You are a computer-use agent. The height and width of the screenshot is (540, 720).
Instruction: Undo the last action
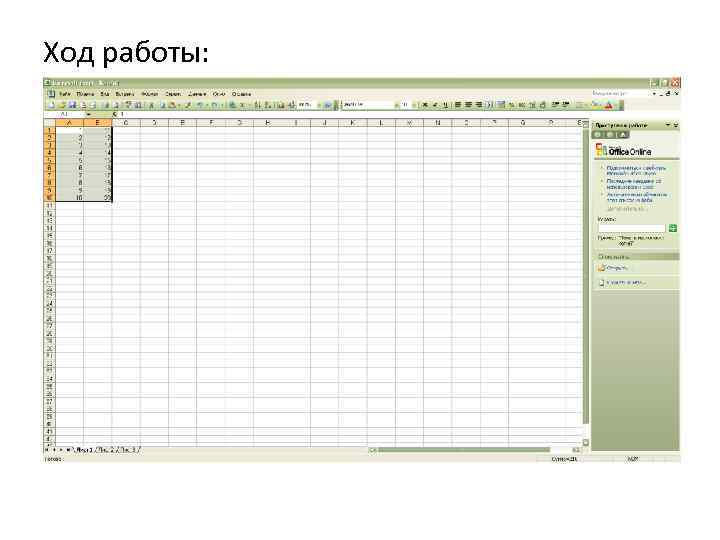pyautogui.click(x=200, y=105)
